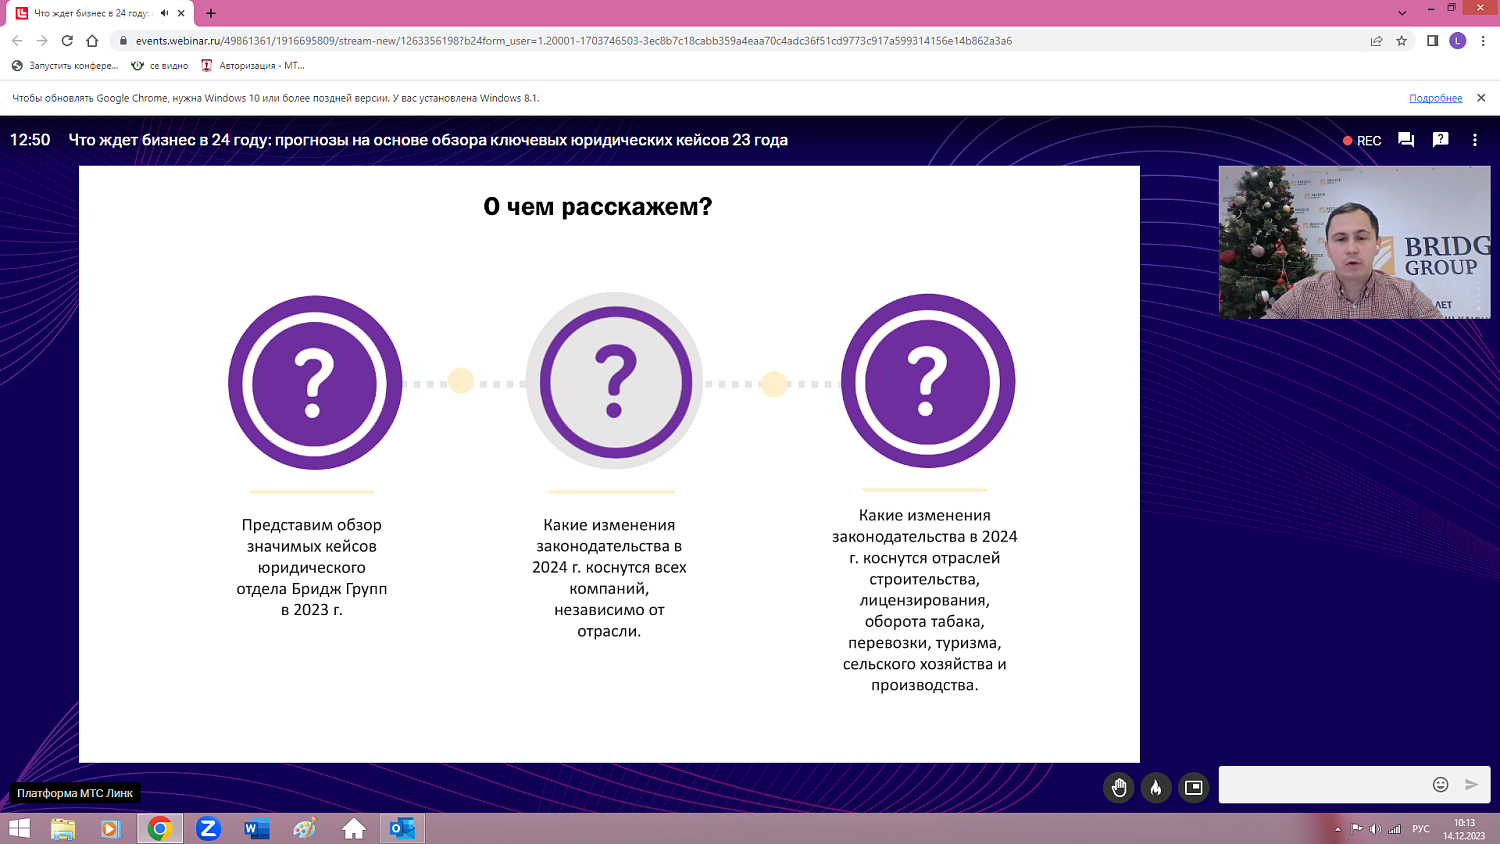Click the share page icon in address bar
The width and height of the screenshot is (1500, 844).
(1377, 41)
